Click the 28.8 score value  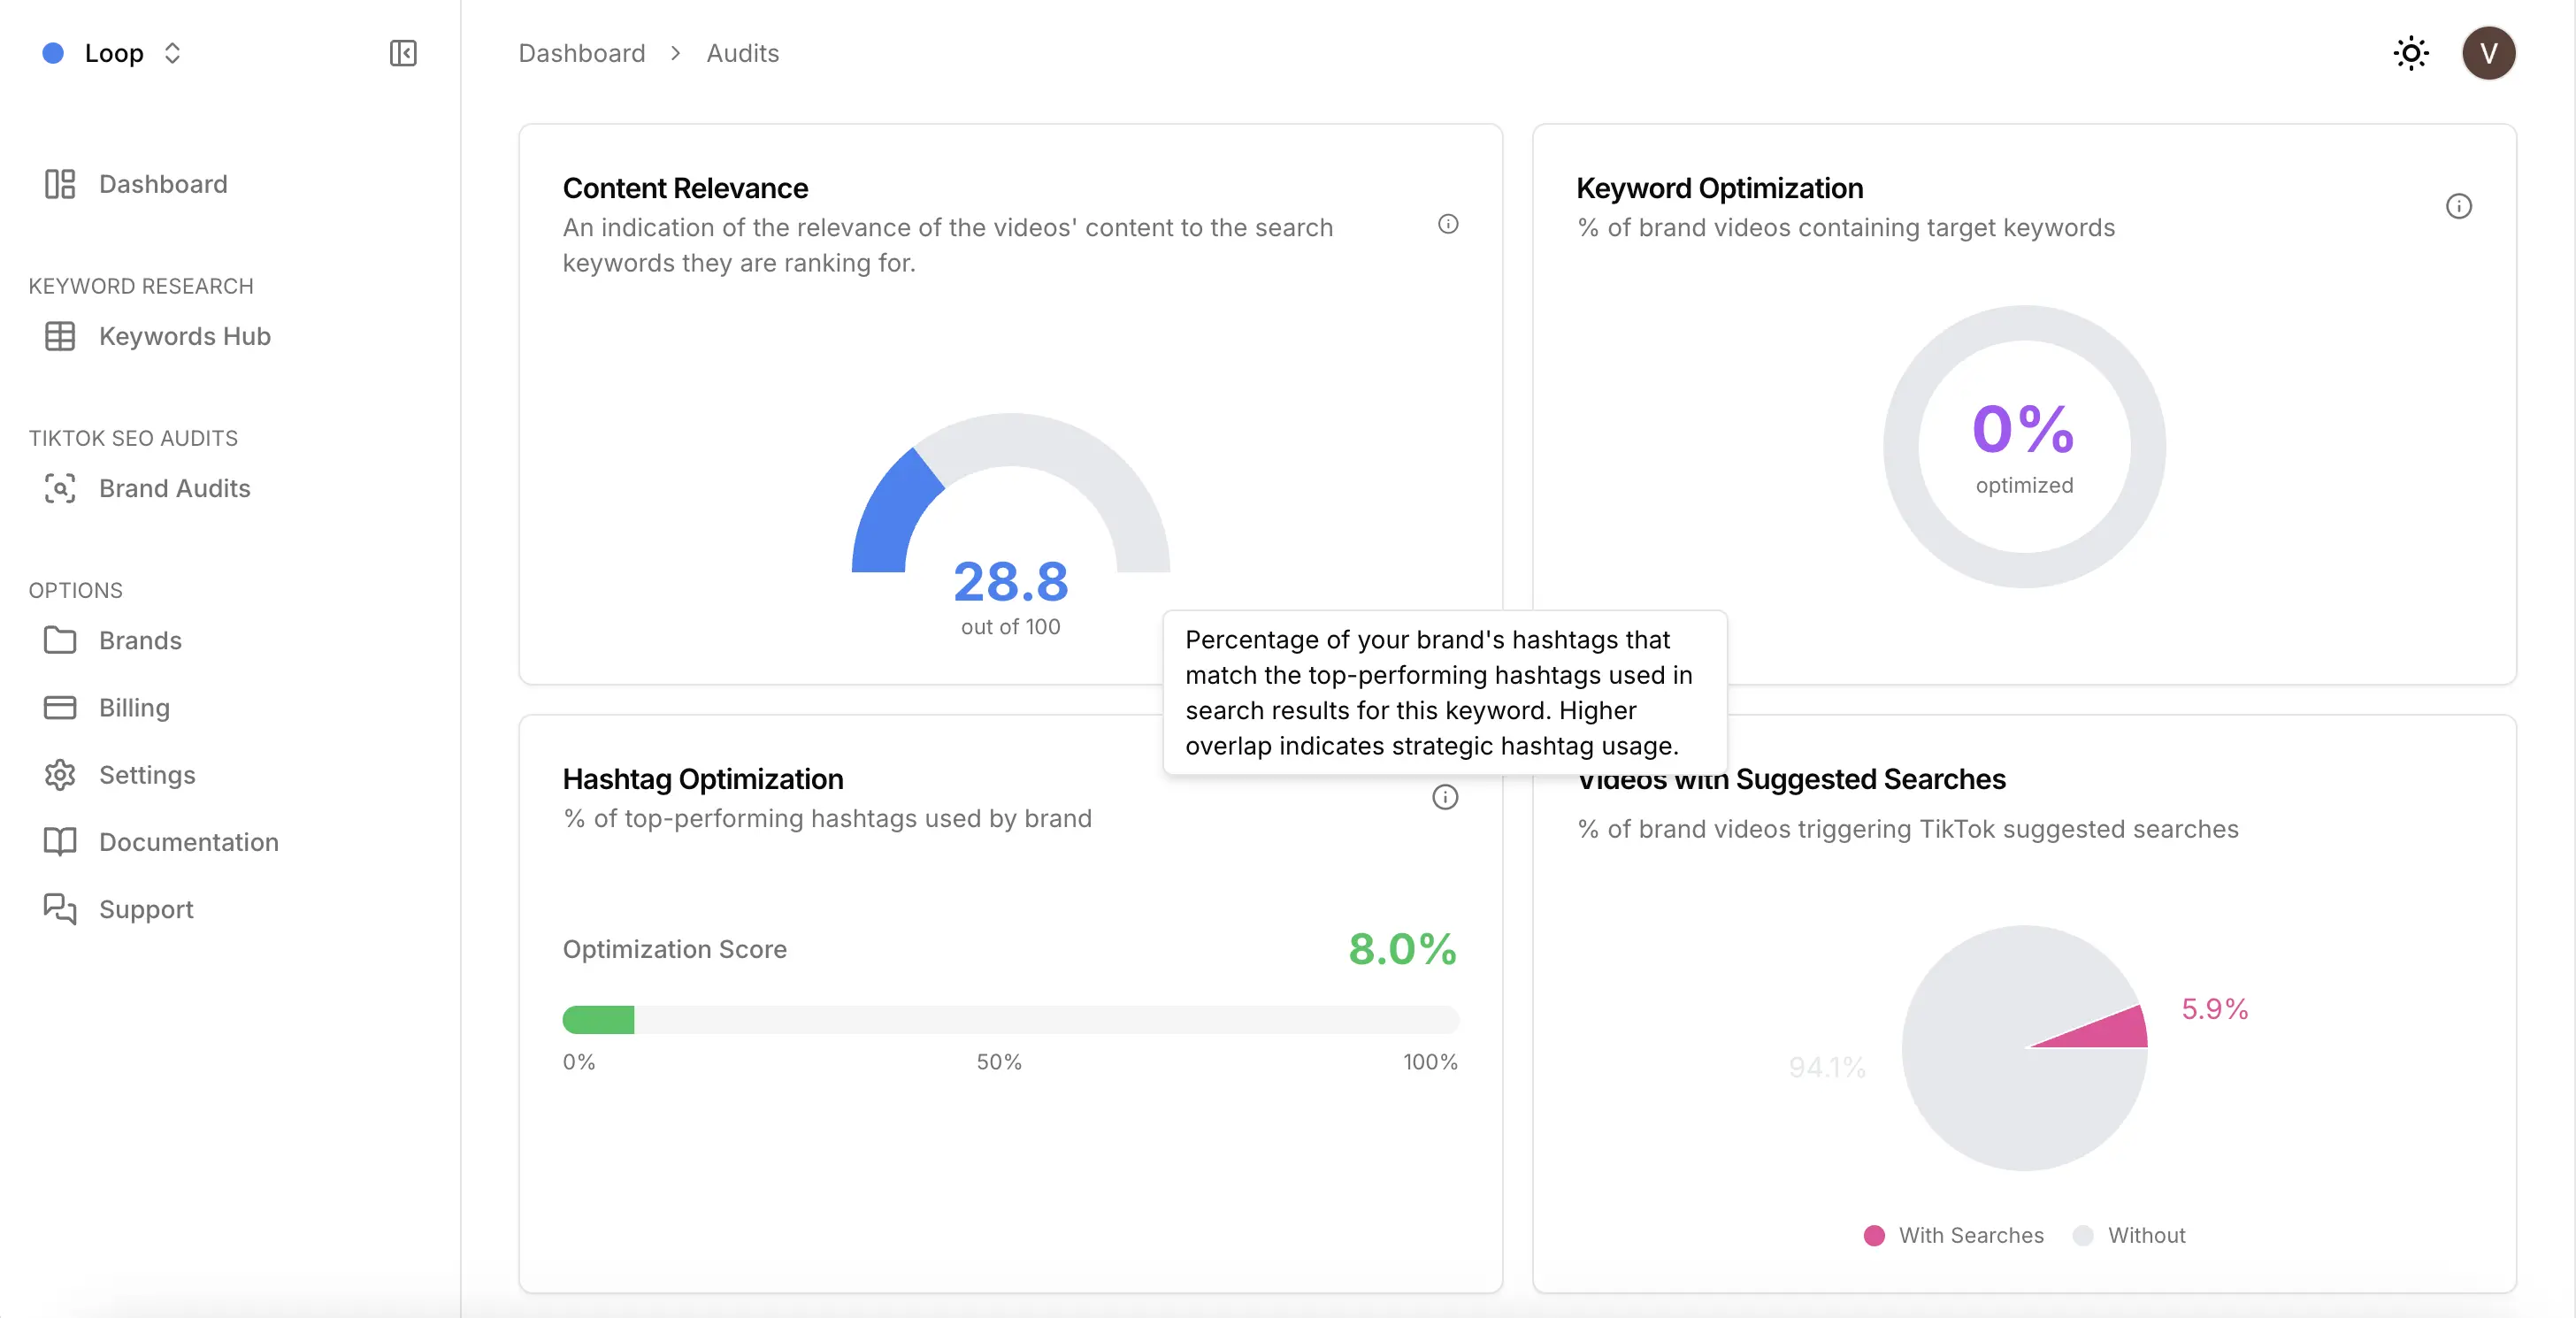click(x=1010, y=581)
